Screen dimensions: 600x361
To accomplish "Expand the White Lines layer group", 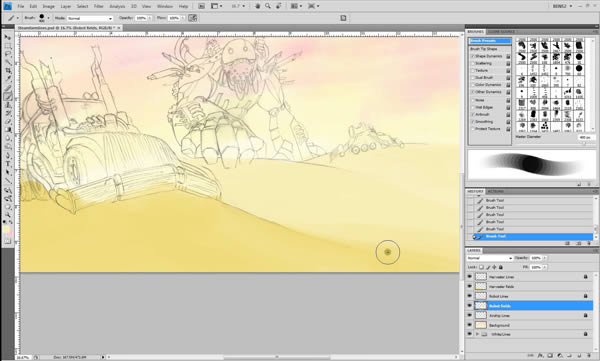I will coord(477,334).
